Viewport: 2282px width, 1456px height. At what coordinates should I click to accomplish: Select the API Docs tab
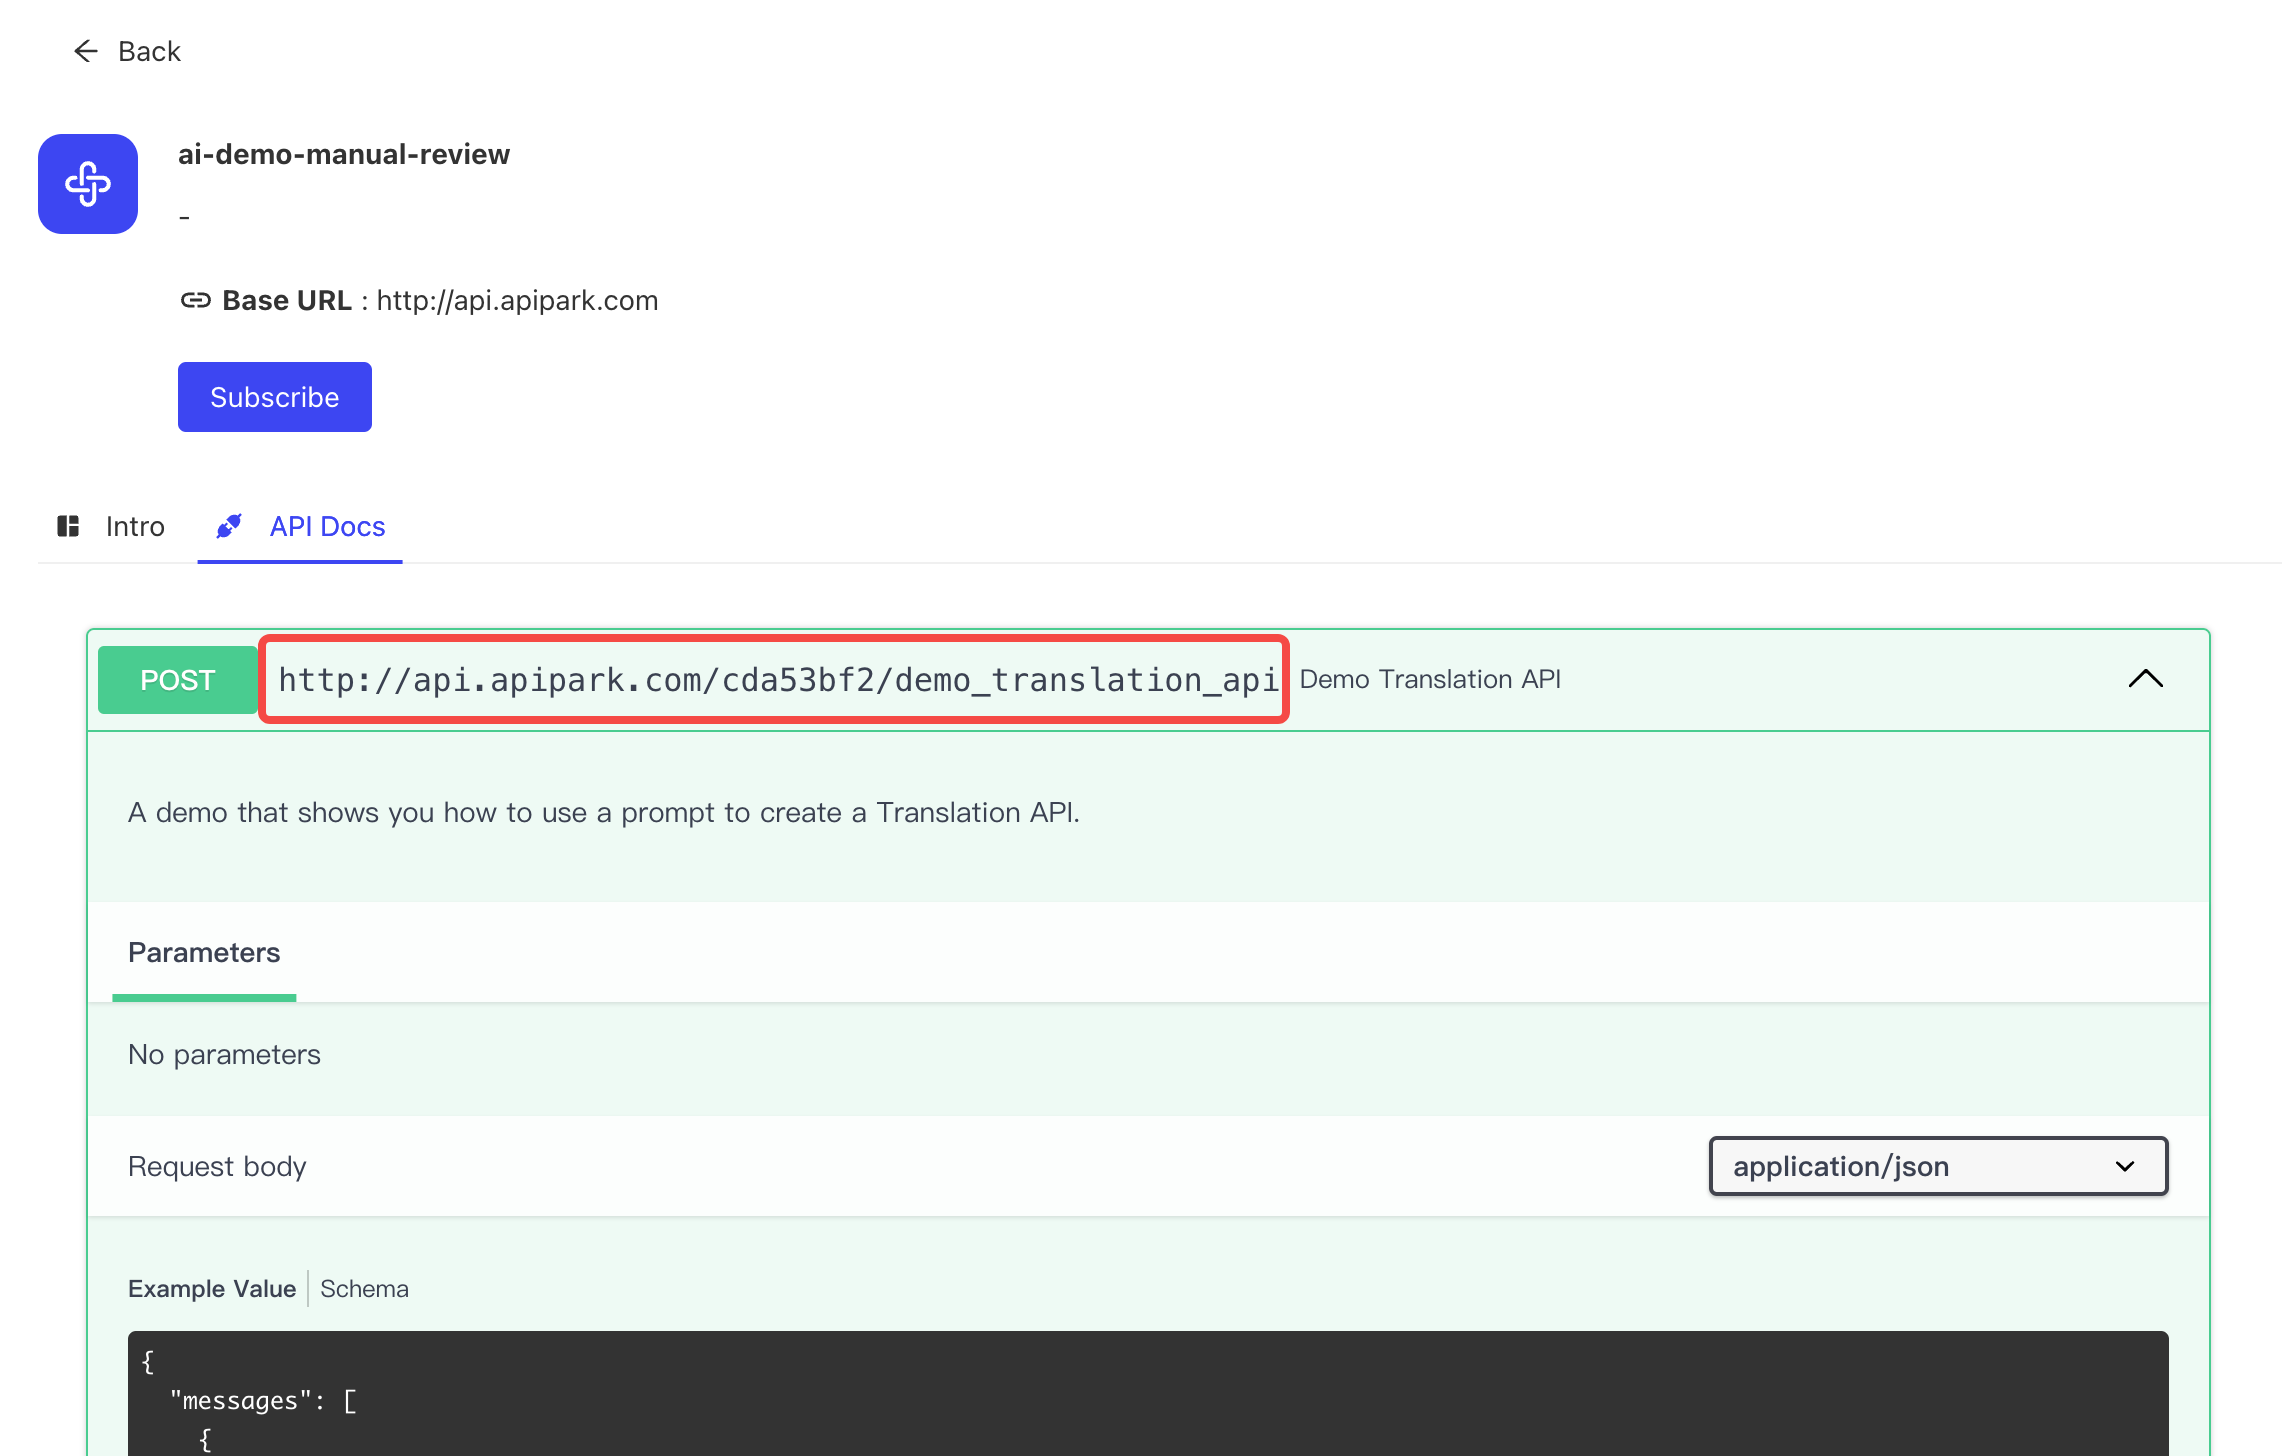pyautogui.click(x=326, y=526)
